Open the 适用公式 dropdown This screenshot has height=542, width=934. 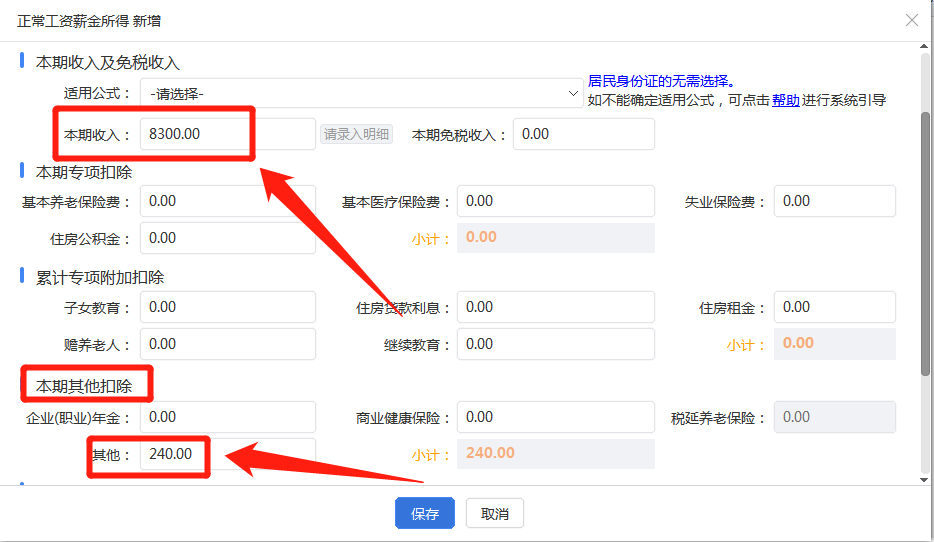click(362, 94)
